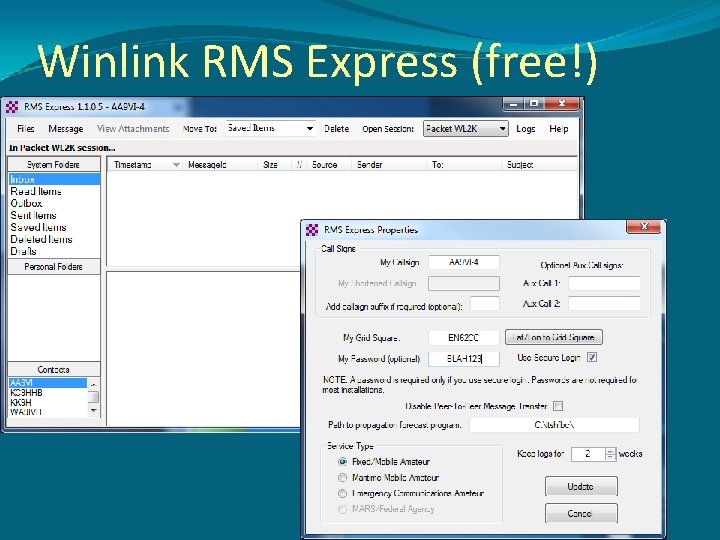Open the Files menu
This screenshot has height=540, width=720.
(26, 129)
